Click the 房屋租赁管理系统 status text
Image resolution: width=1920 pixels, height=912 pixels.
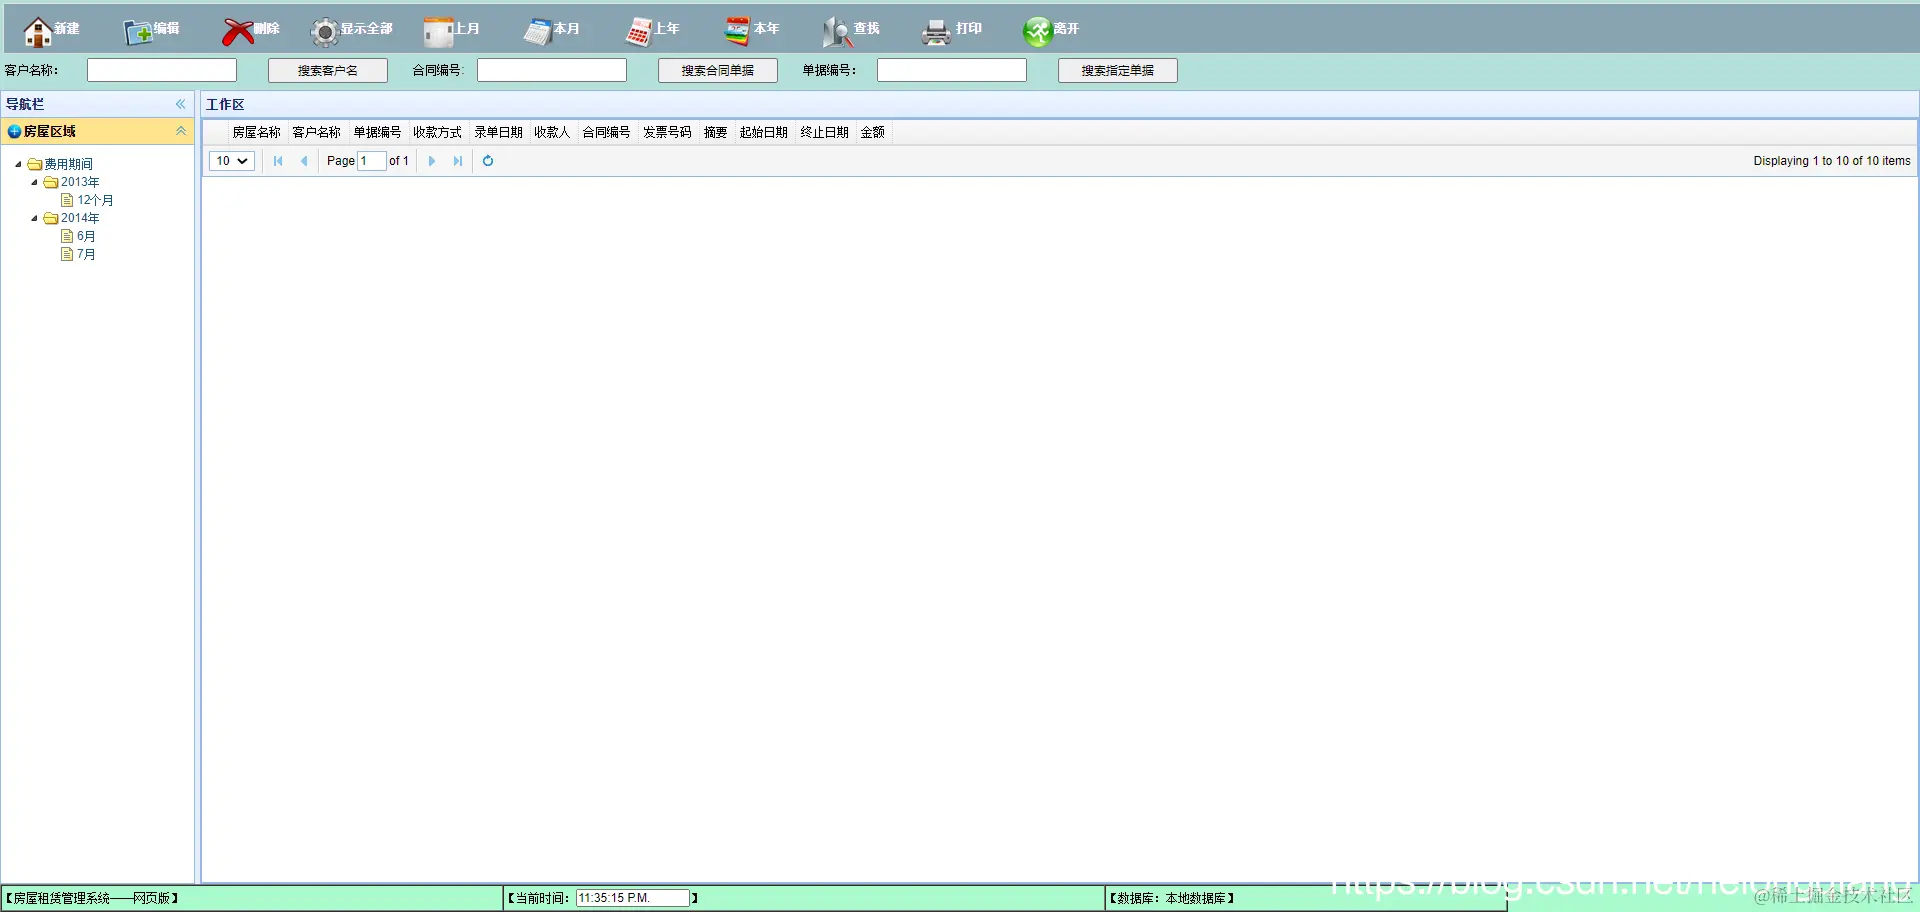[92, 898]
